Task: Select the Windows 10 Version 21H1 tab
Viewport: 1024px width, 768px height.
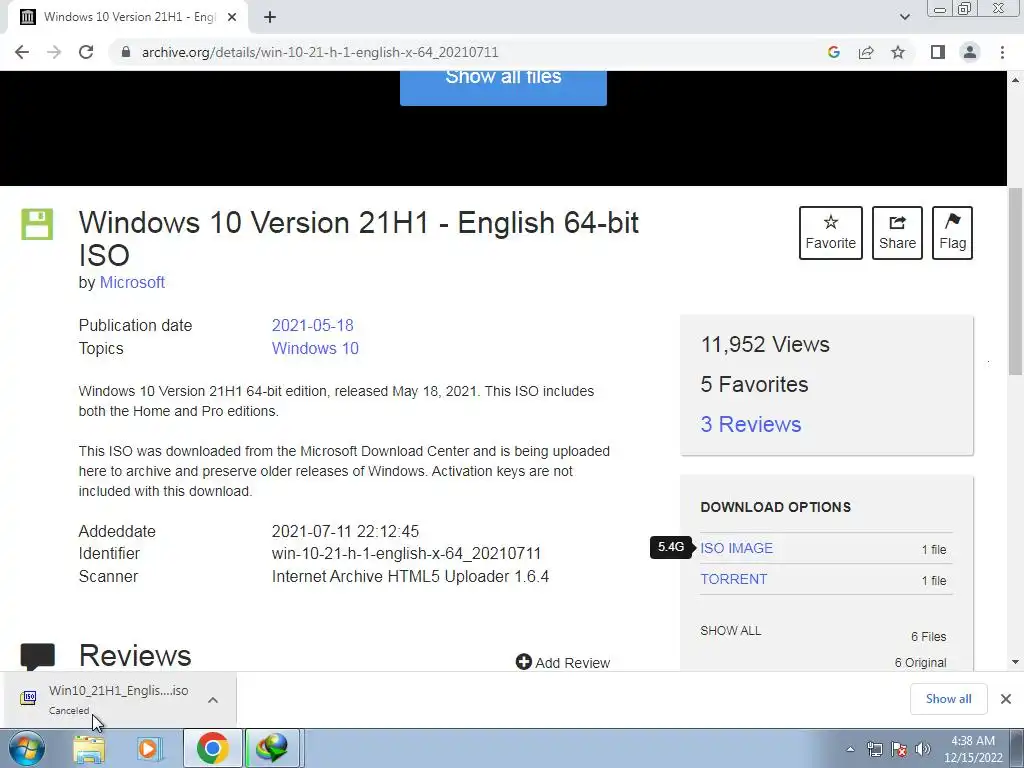Action: [x=127, y=17]
